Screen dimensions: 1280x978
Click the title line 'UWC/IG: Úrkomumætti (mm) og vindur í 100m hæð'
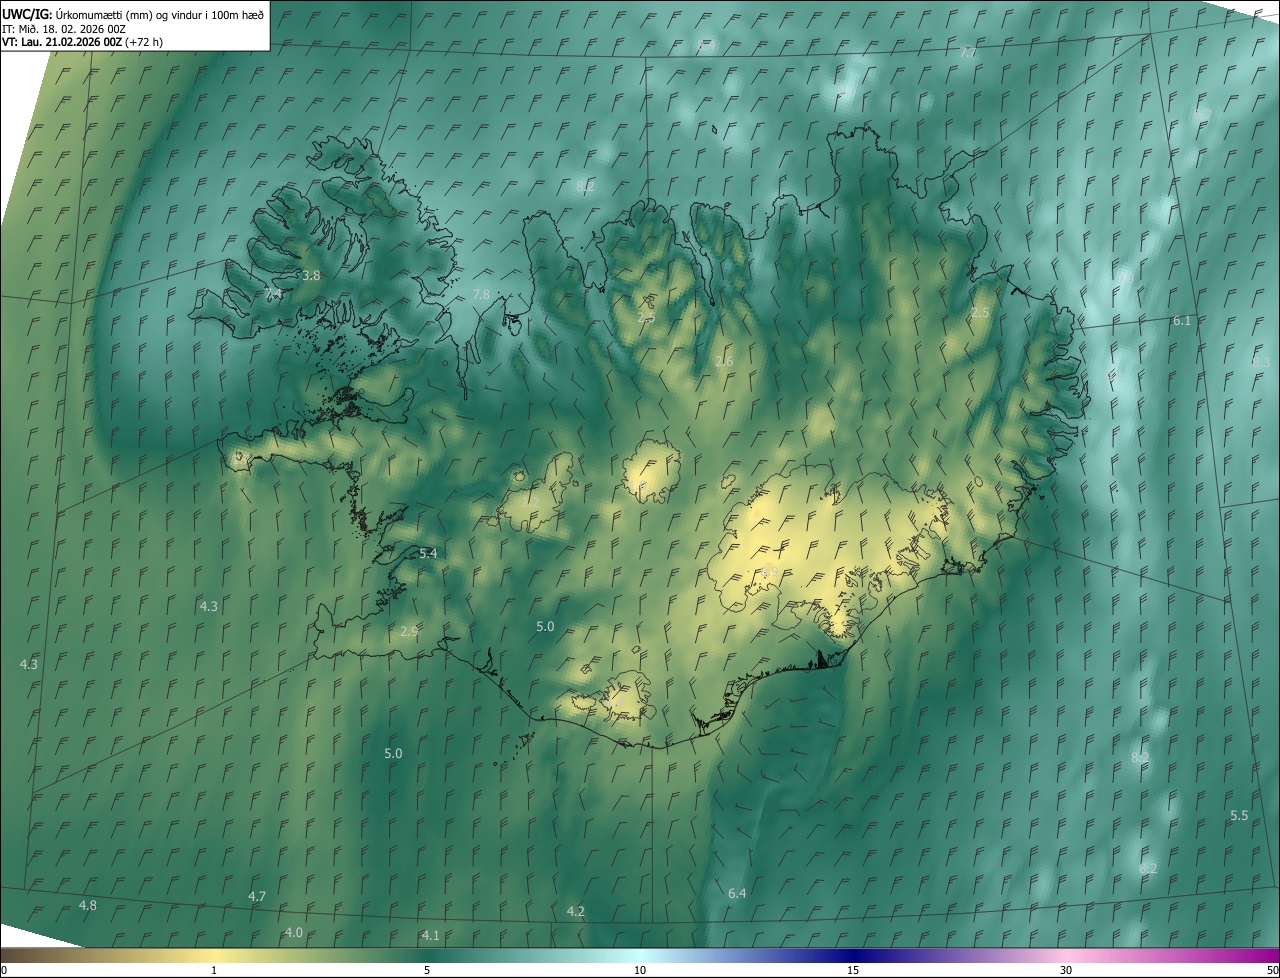pyautogui.click(x=133, y=14)
